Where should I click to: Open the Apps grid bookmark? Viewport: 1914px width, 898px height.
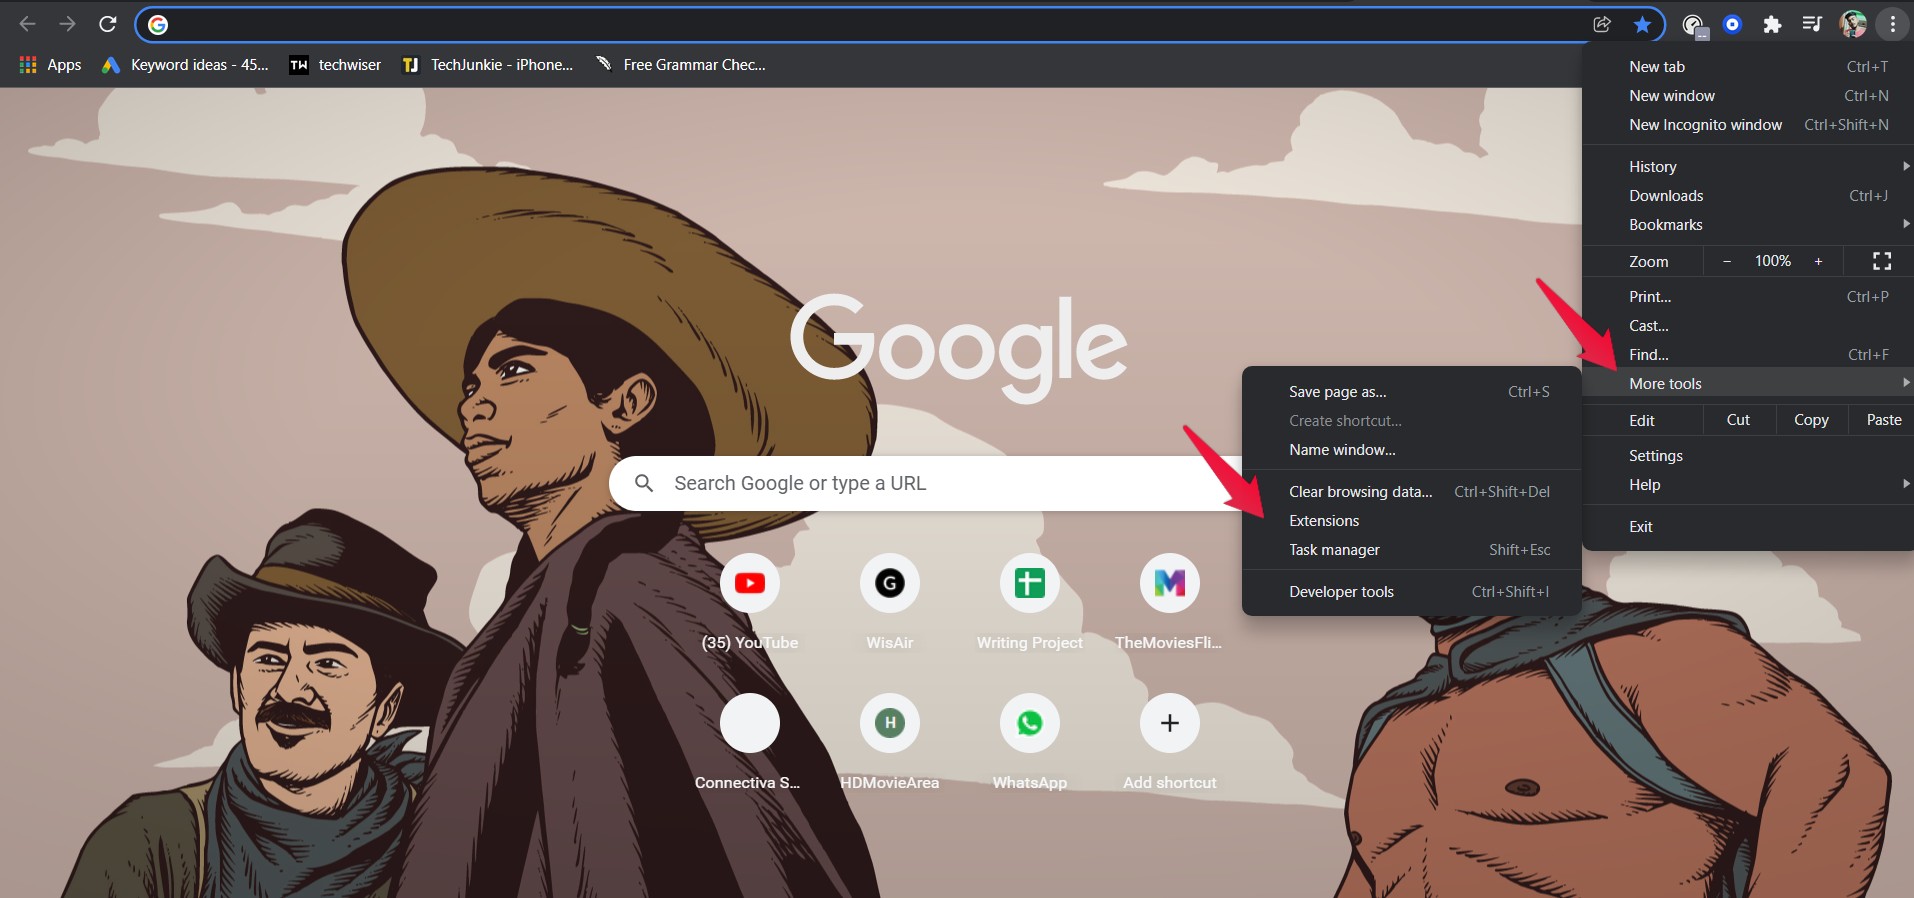point(50,65)
